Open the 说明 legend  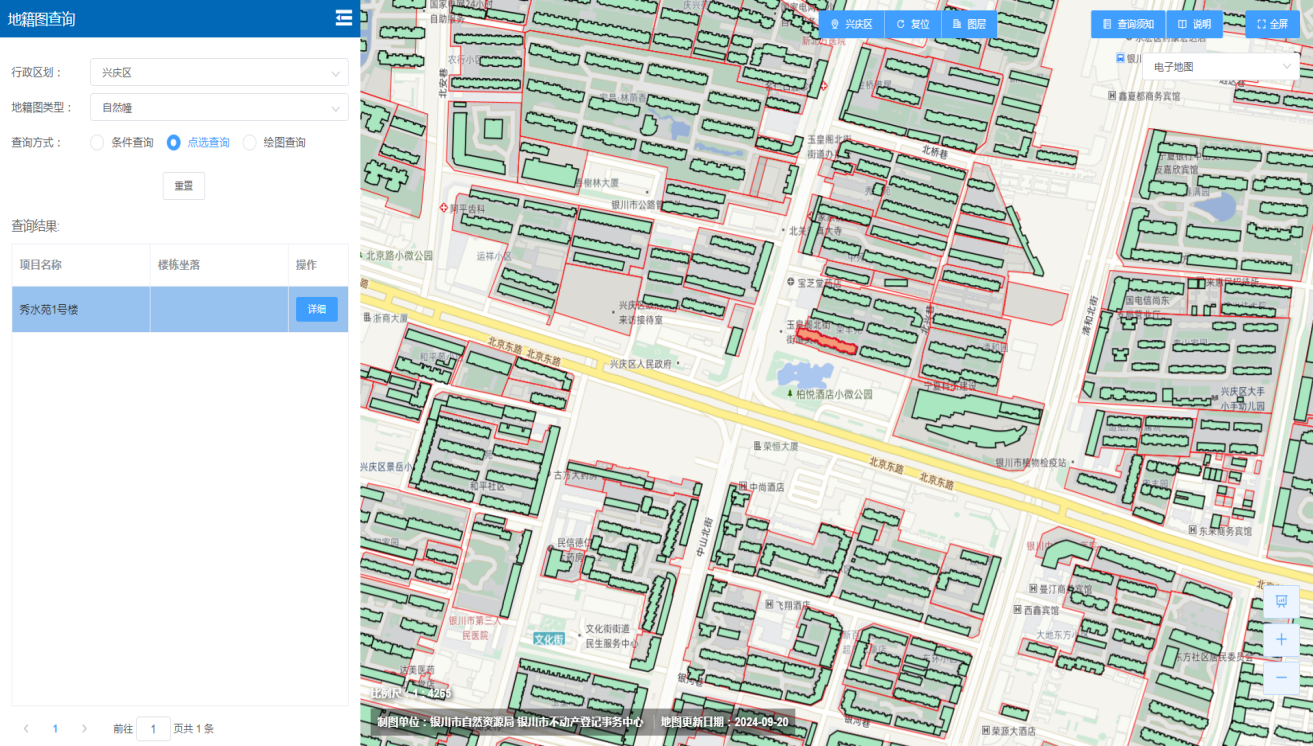pos(1194,24)
